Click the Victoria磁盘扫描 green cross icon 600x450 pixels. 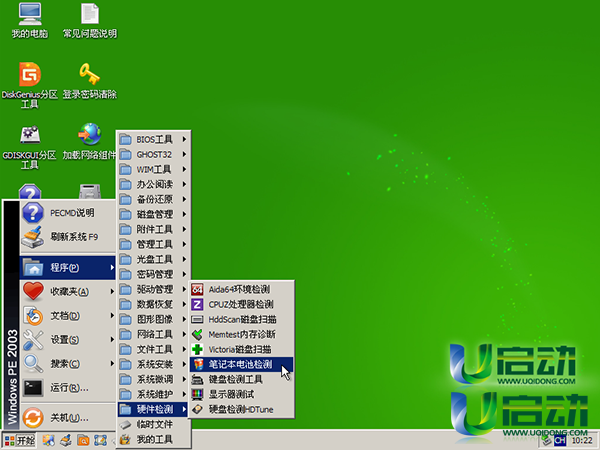(x=197, y=349)
